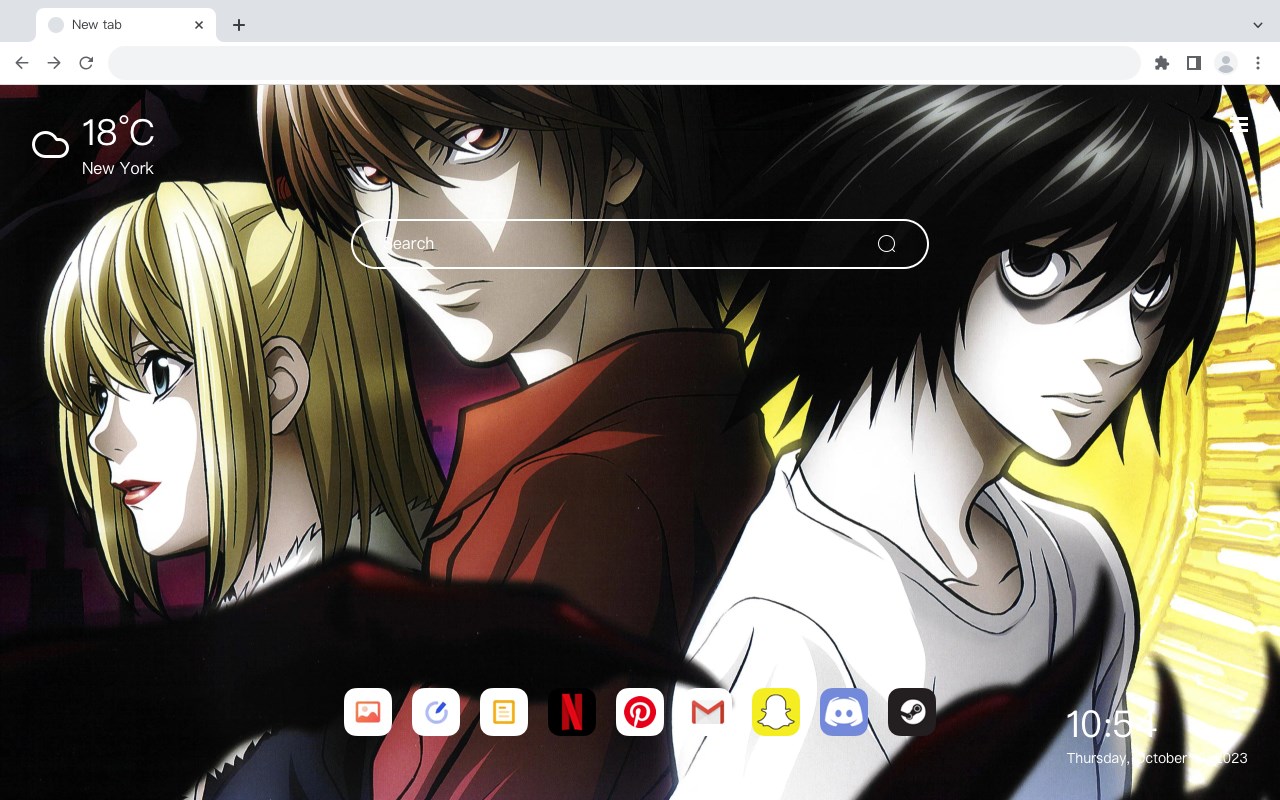The image size is (1280, 800).
Task: Open a new tab with plus button
Action: point(238,25)
